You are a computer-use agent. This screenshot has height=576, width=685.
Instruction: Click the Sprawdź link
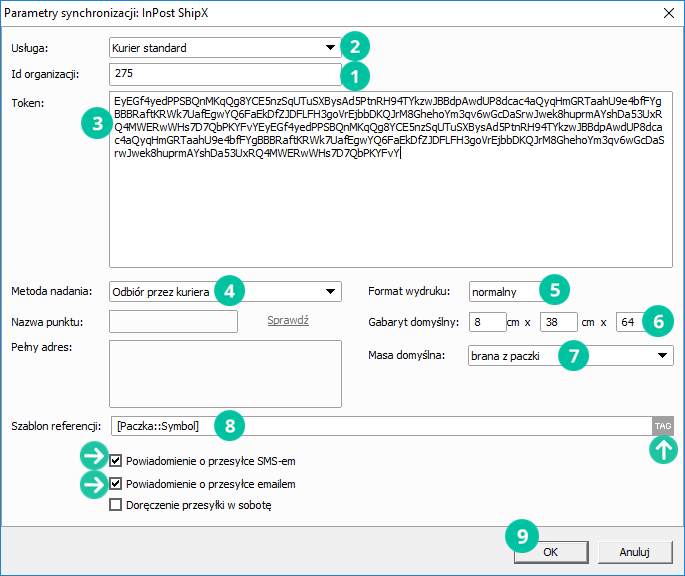tap(288, 320)
